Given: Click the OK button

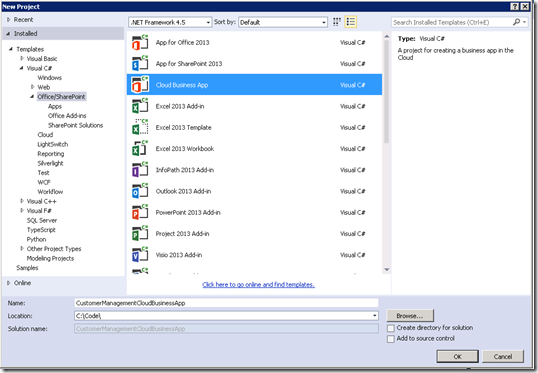Looking at the screenshot, I should (457, 357).
